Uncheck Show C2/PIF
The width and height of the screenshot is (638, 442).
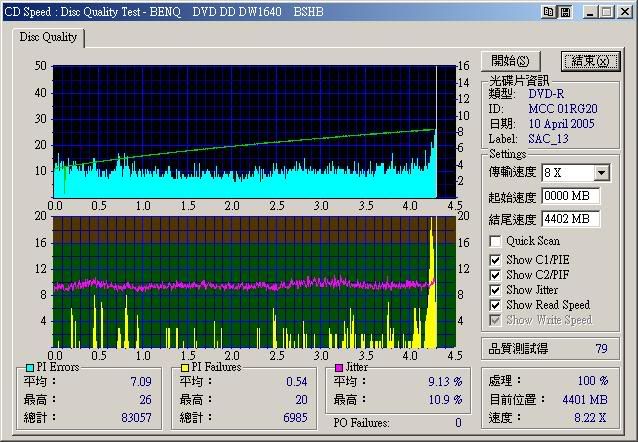click(x=495, y=275)
